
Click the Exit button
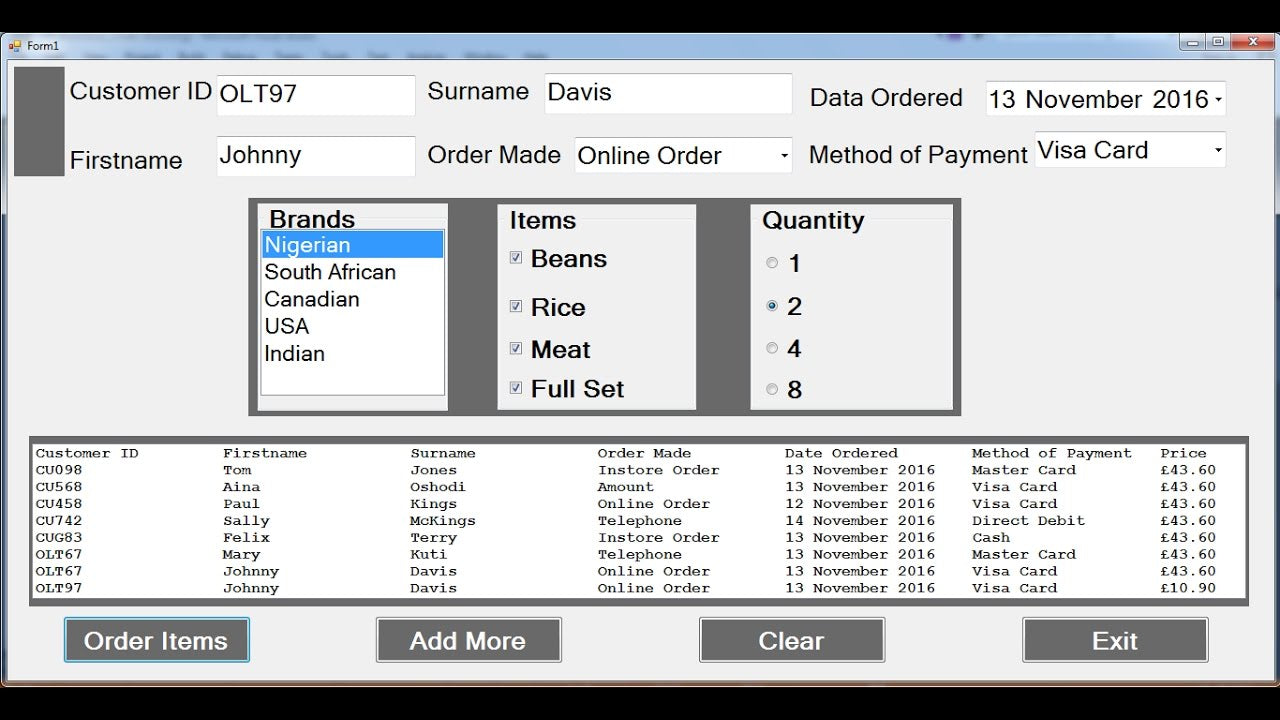coord(1114,640)
